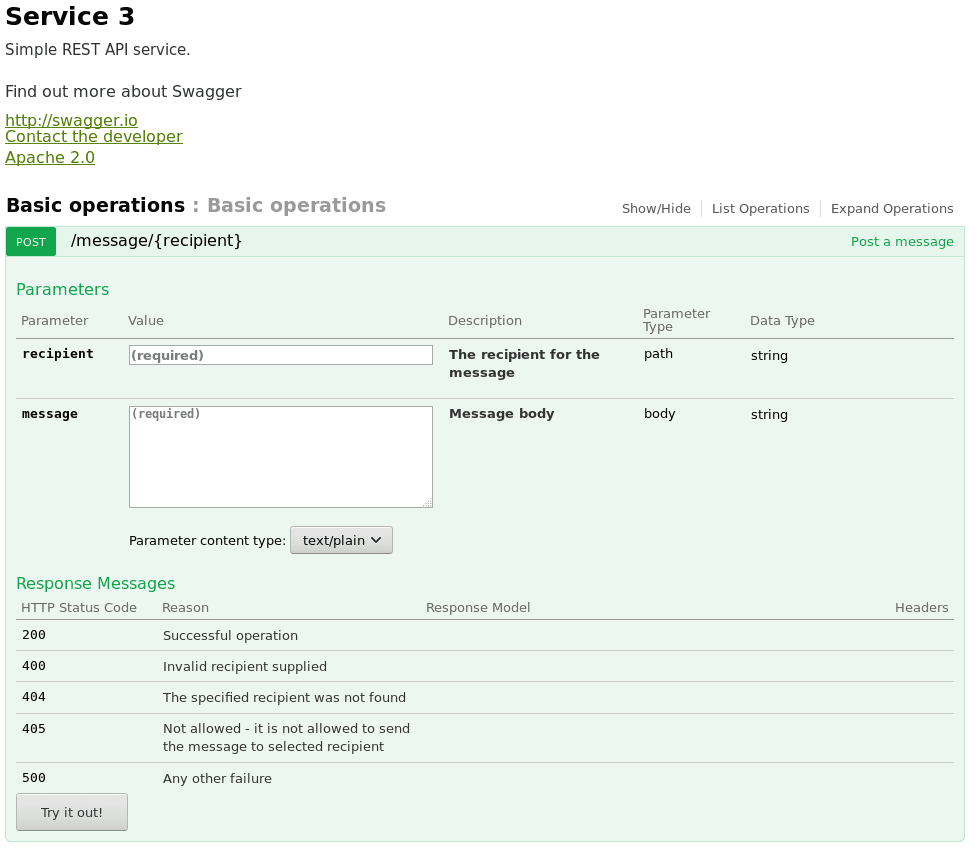
Task: Click the Parameters section heading
Action: click(63, 290)
